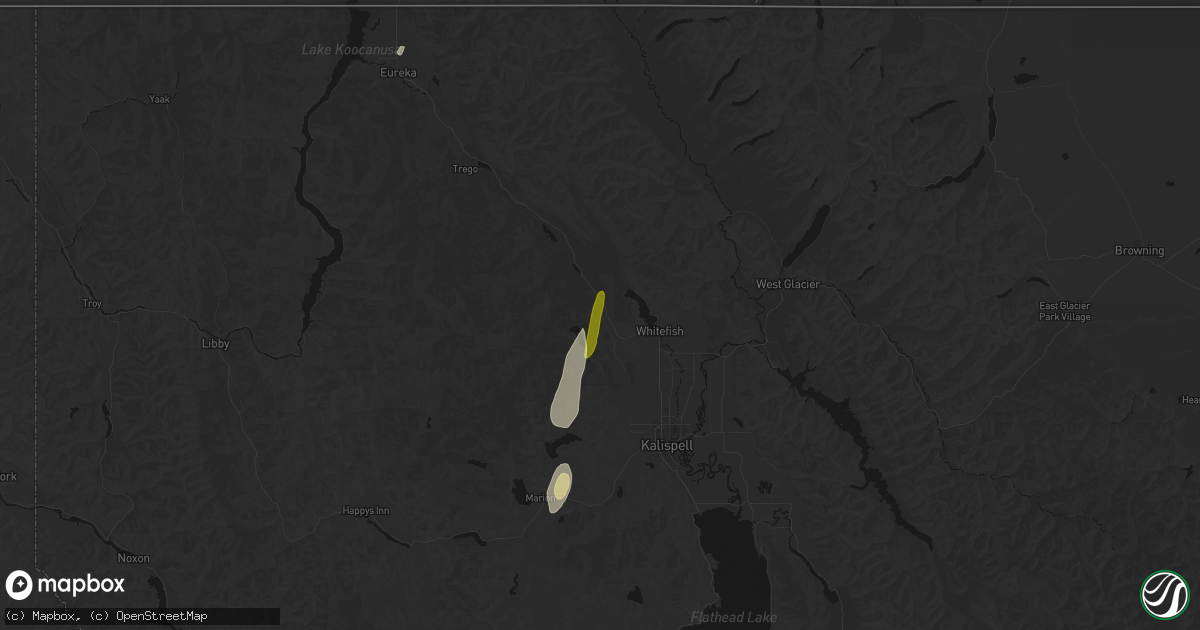Image resolution: width=1200 pixels, height=630 pixels.
Task: Click the Yaak label
Action: click(x=159, y=99)
